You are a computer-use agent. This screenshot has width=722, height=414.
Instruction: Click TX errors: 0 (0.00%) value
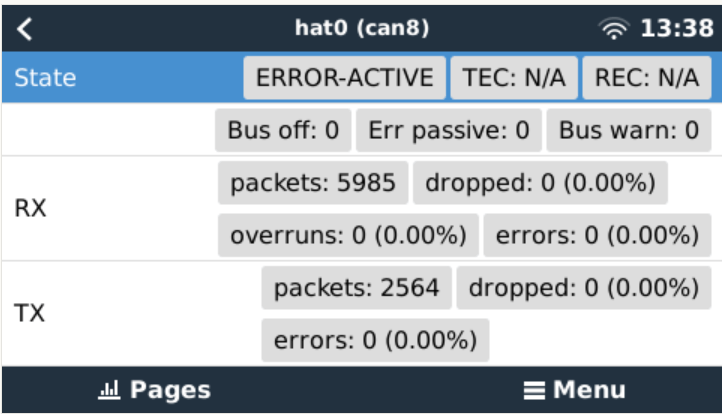tap(375, 340)
